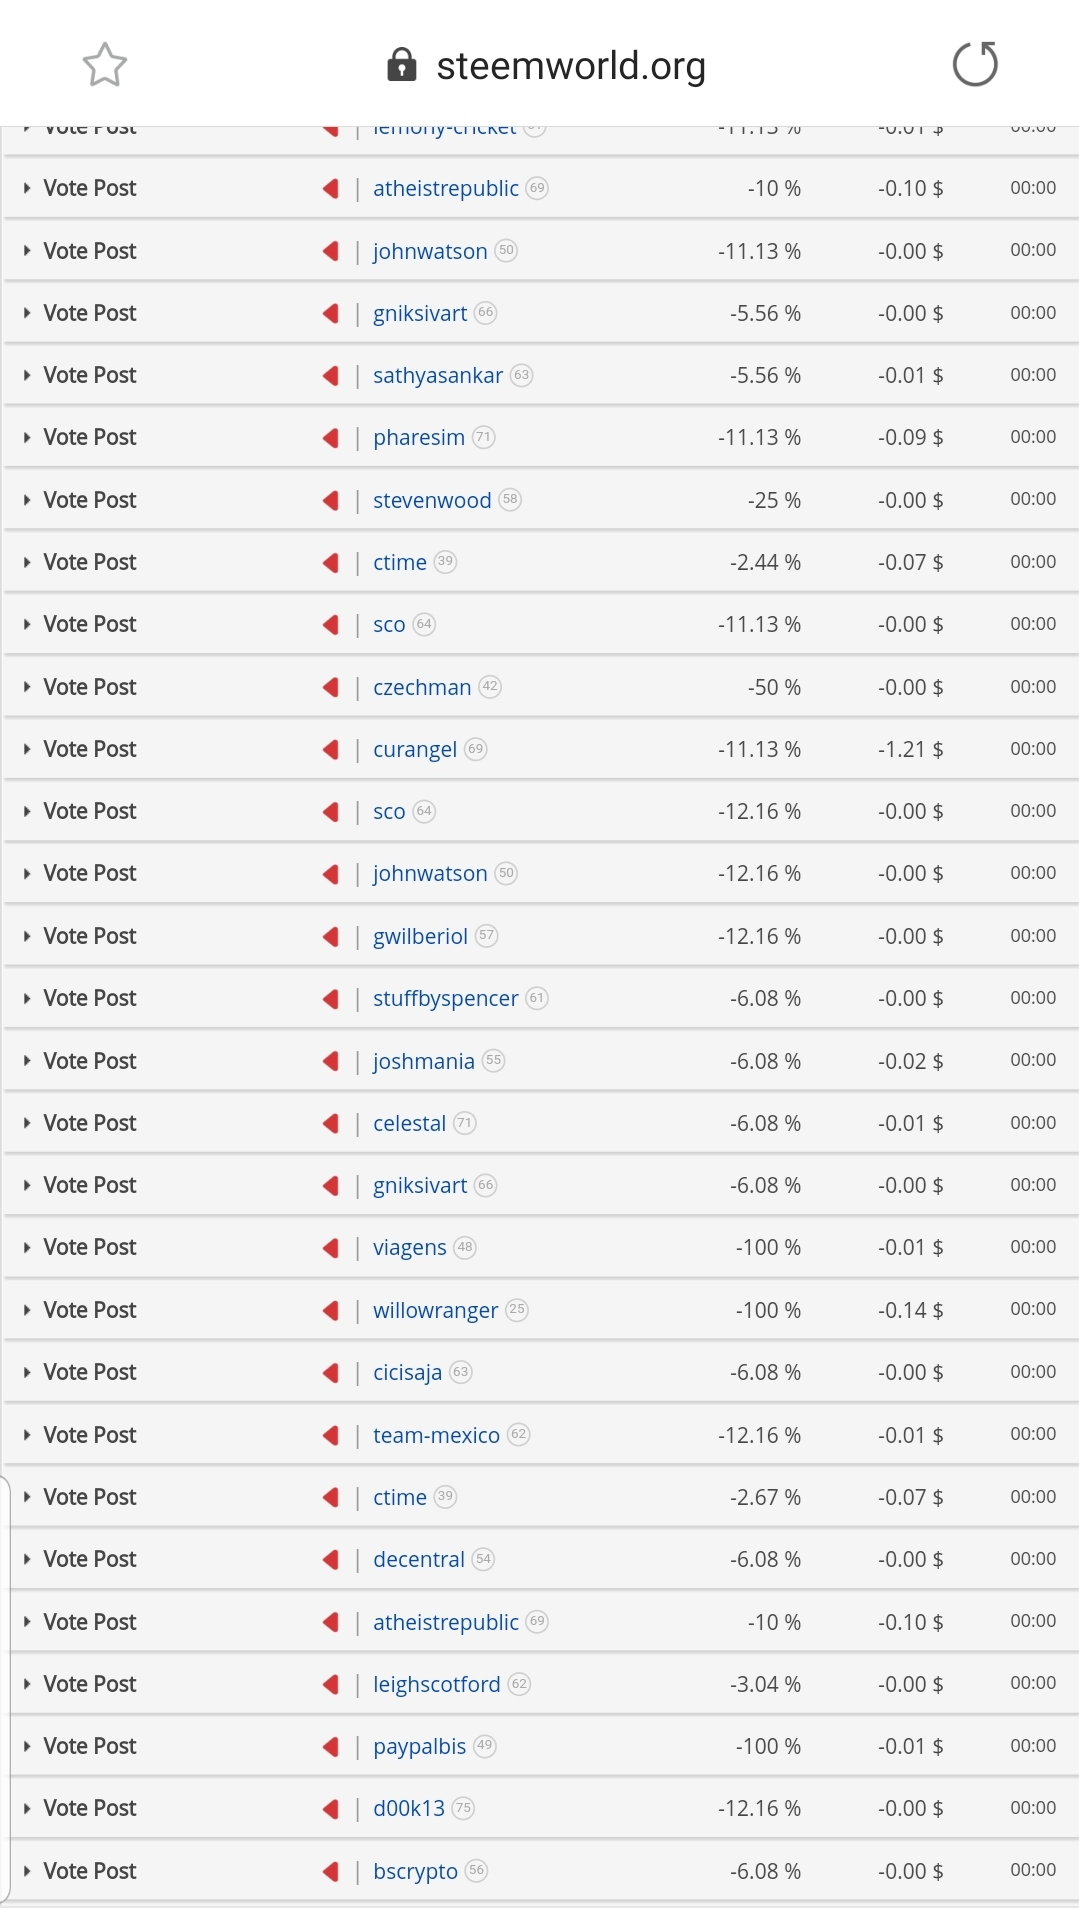Open the stuffbyspencer account link
The image size is (1079, 1910).
click(x=446, y=998)
